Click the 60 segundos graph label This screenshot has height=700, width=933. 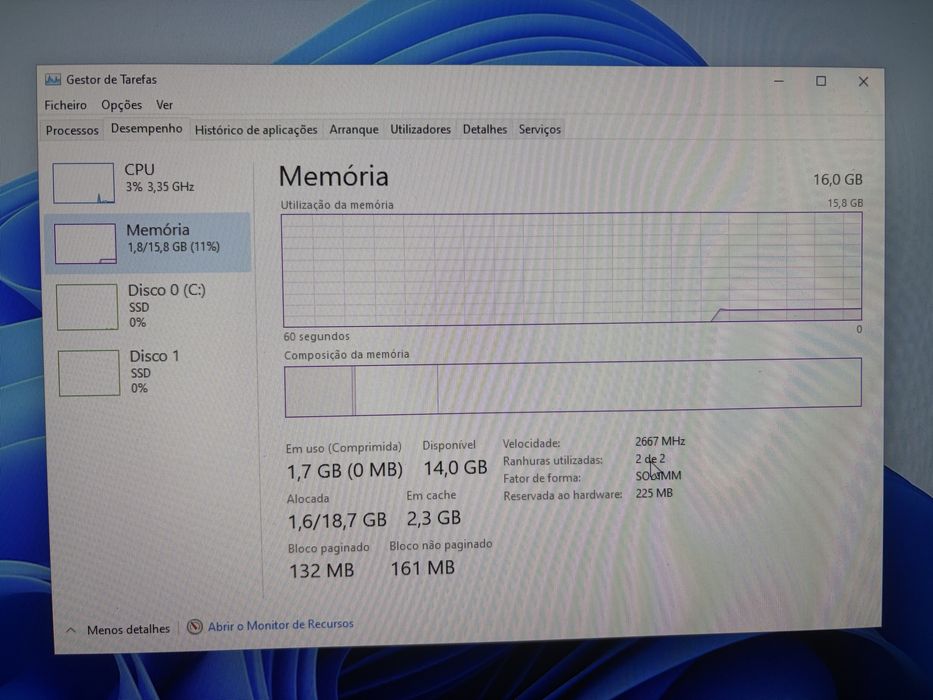(x=317, y=336)
